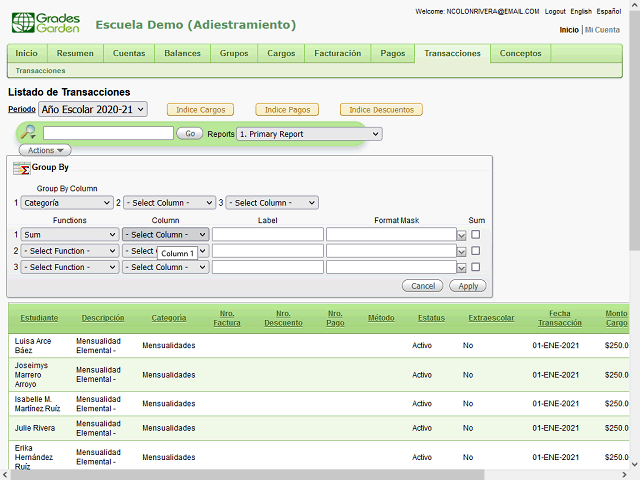Click the Grades Garden logo
640x480 pixels.
click(46, 23)
